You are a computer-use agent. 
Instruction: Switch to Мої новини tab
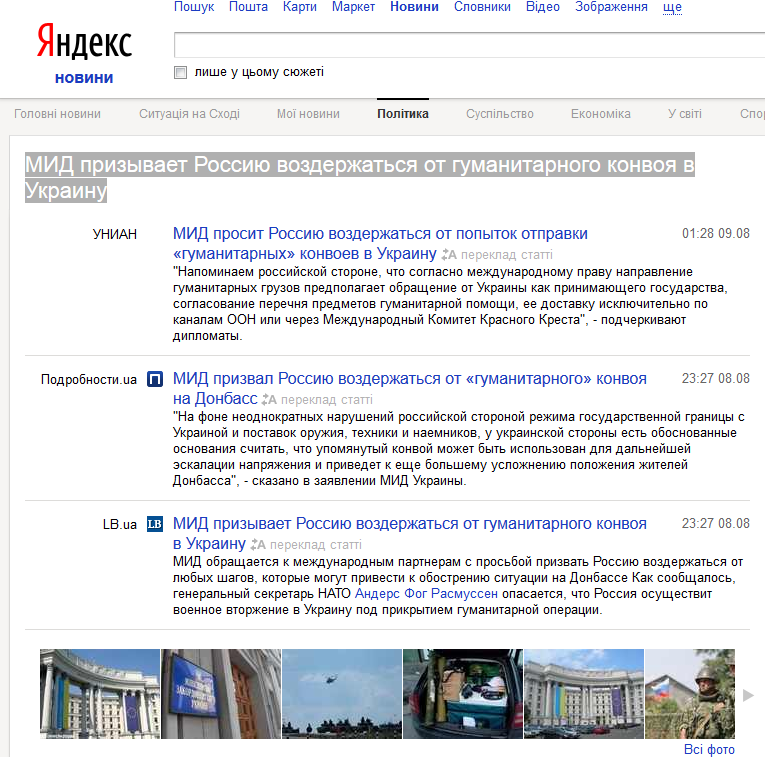click(x=308, y=114)
